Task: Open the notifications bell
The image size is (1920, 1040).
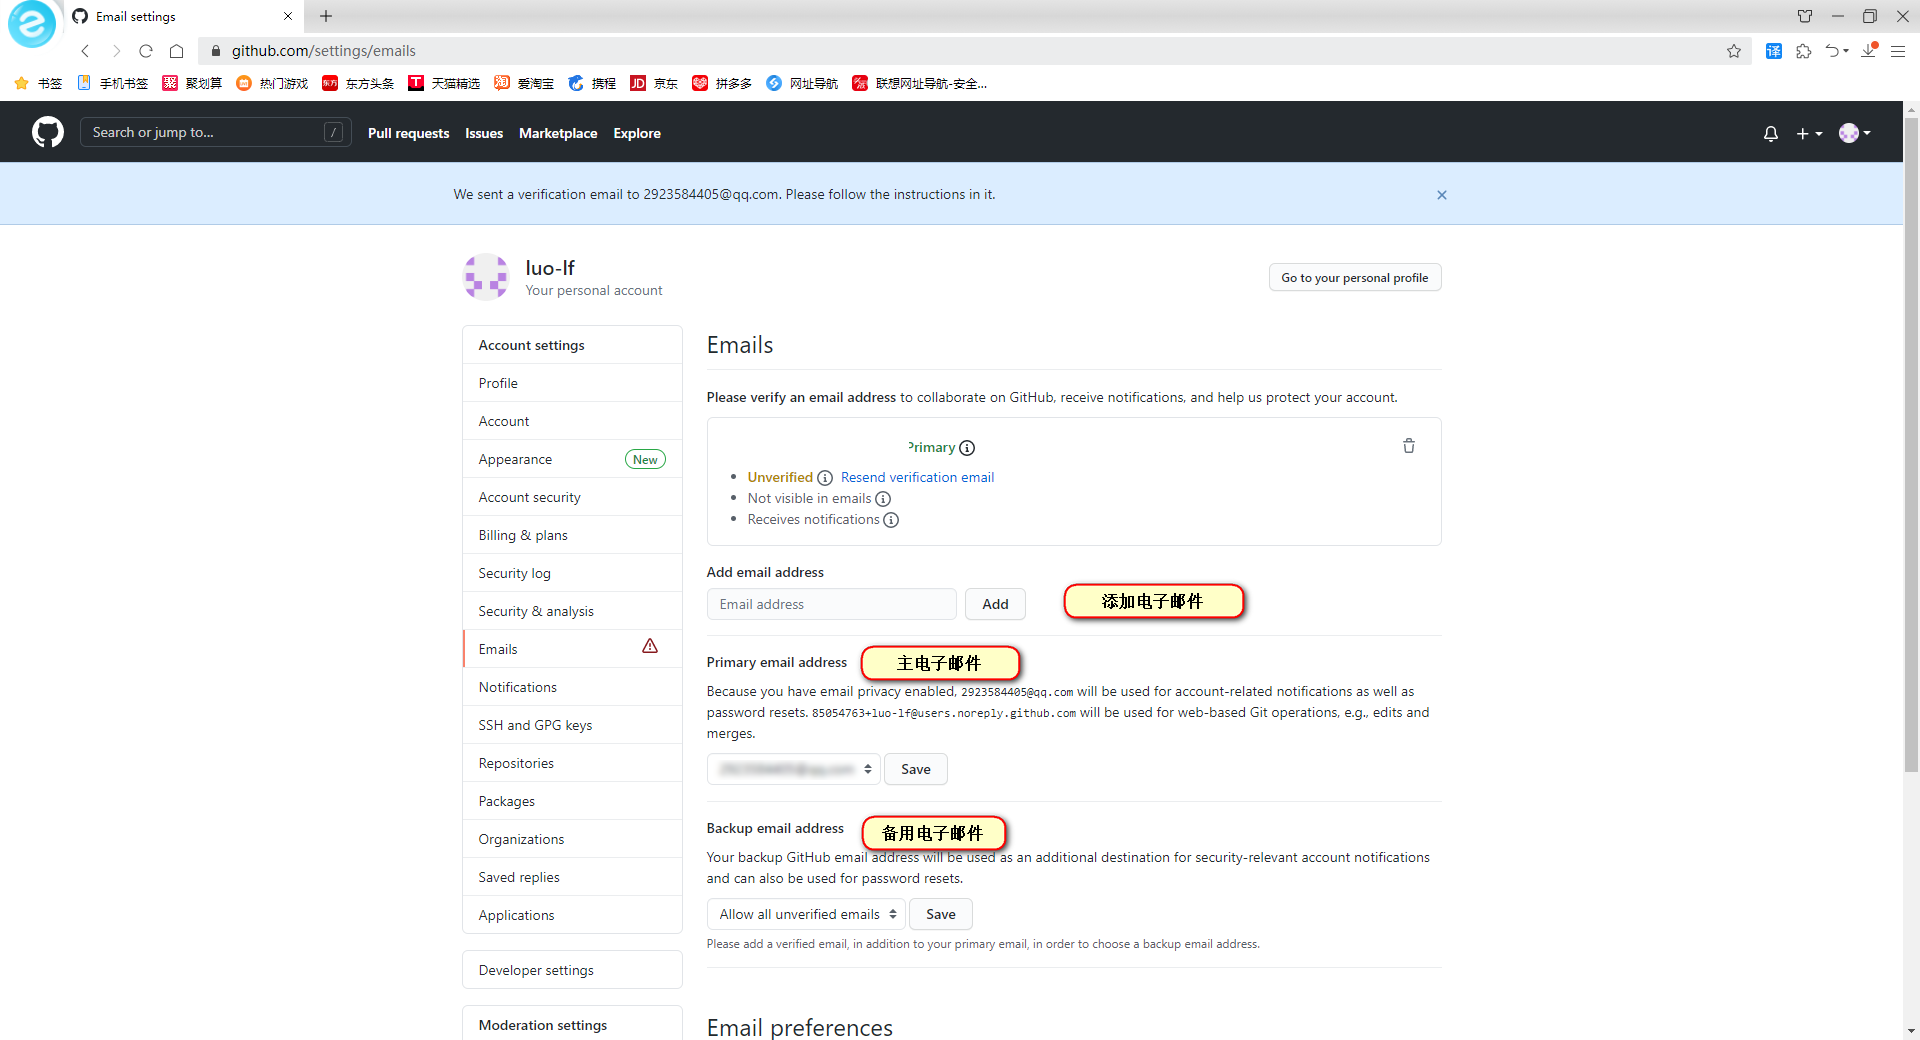Action: pos(1770,133)
